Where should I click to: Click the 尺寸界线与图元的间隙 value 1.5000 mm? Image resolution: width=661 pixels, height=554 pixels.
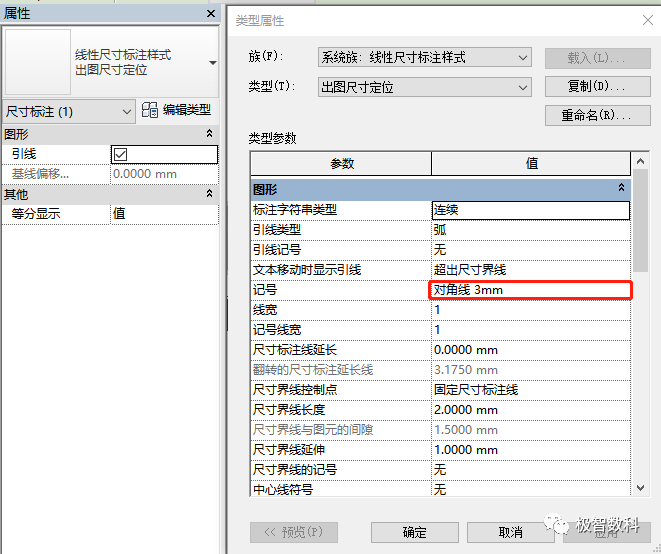tap(531, 430)
